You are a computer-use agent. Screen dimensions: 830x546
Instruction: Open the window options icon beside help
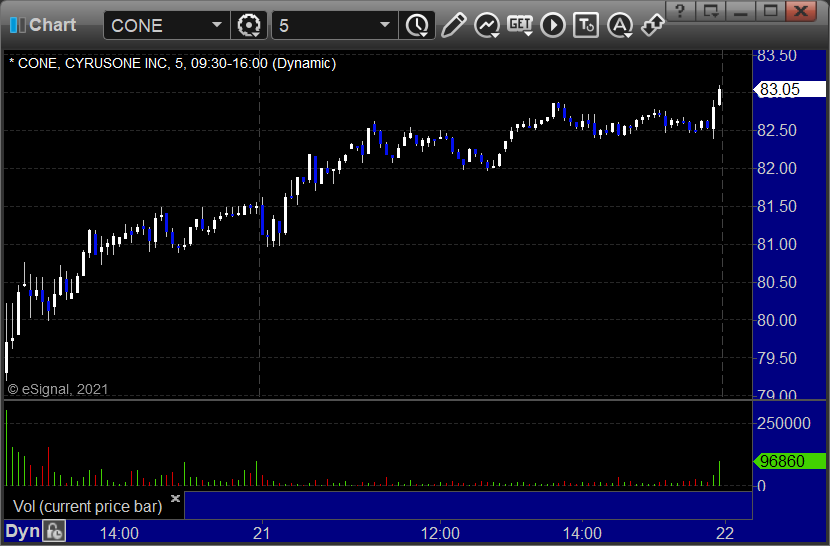[x=710, y=11]
